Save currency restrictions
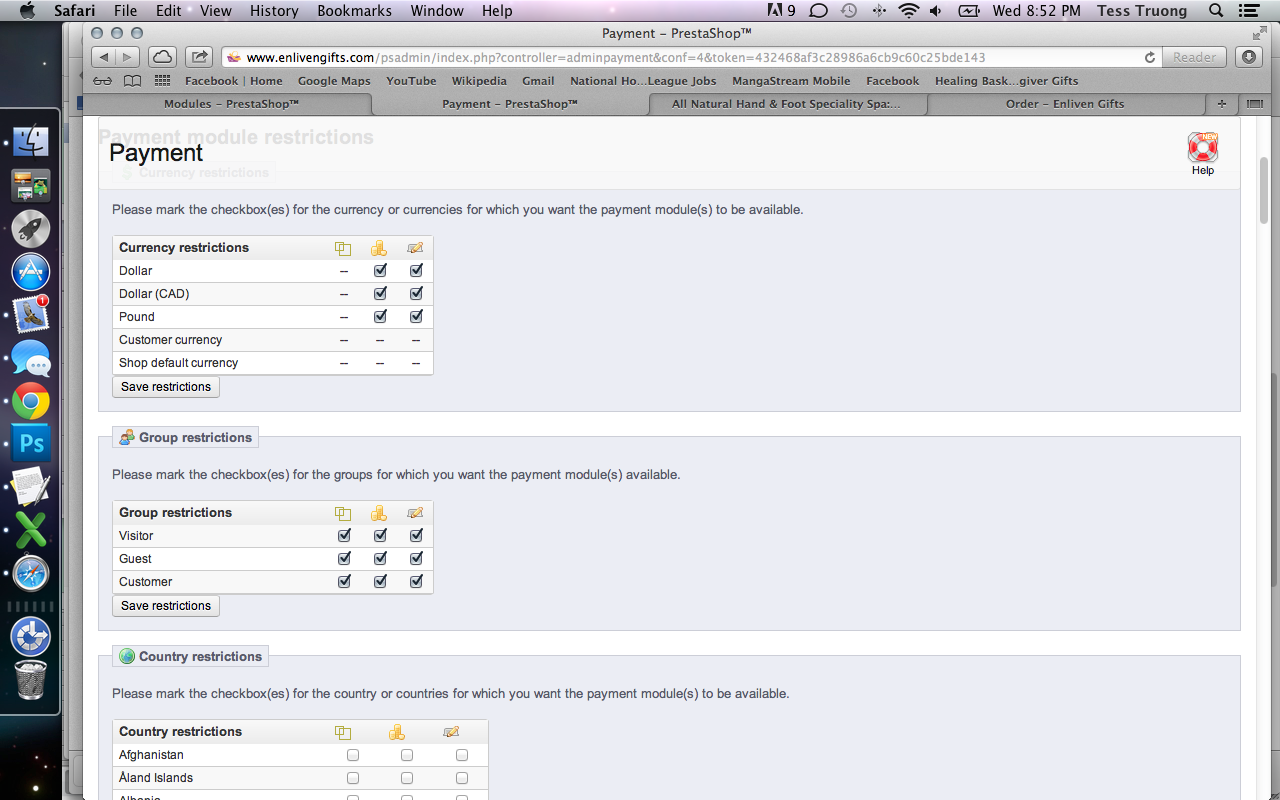 (166, 387)
